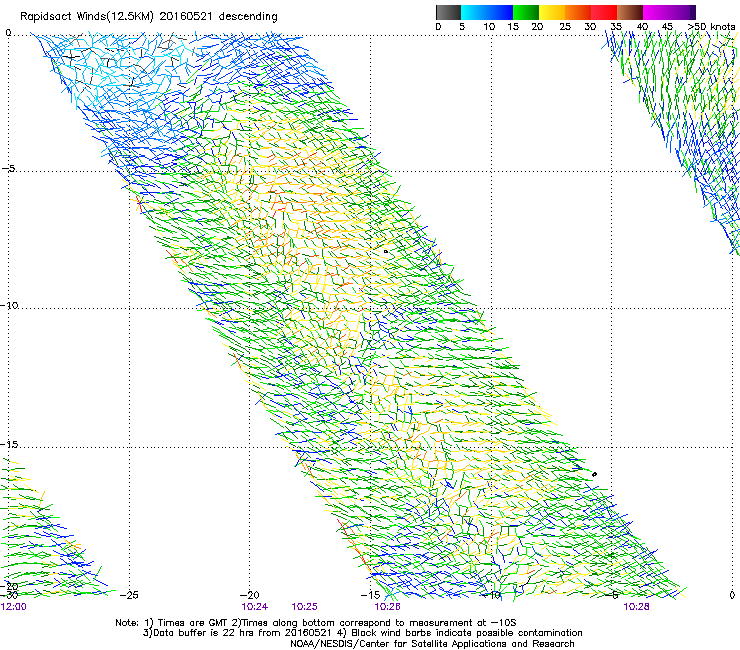Click the latitude "-10" label on vertical axis
Viewport: 740px width, 650px height.
click(x=9, y=305)
